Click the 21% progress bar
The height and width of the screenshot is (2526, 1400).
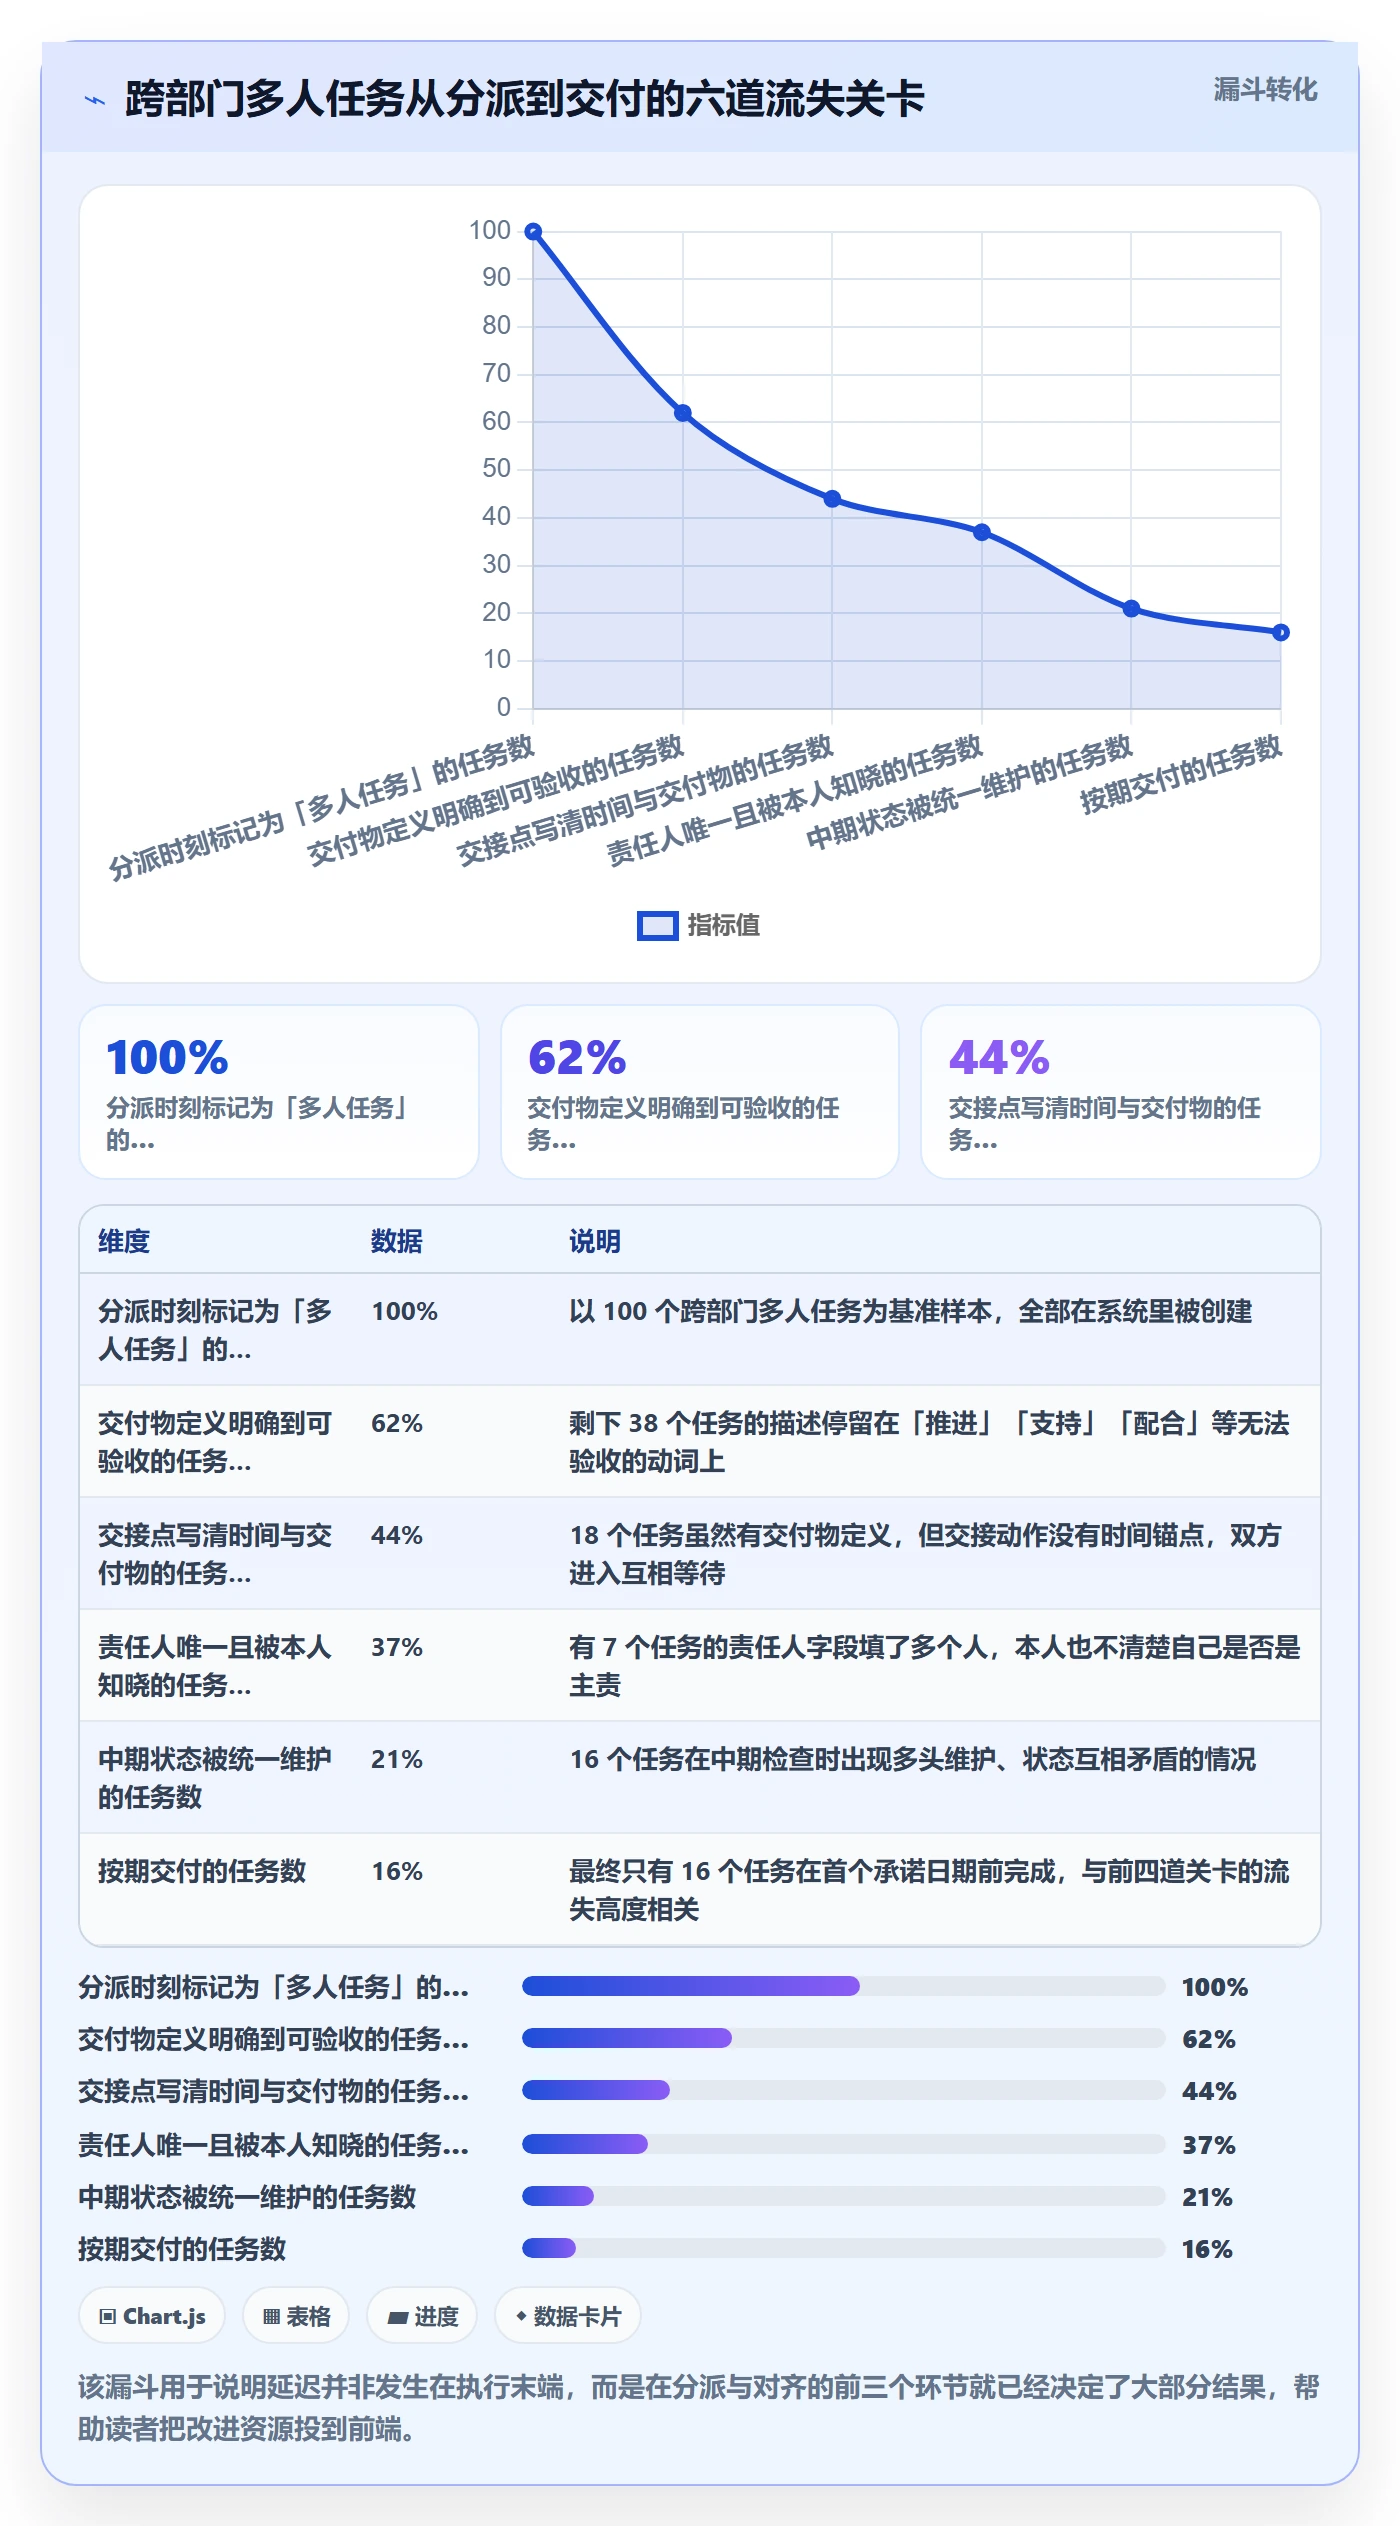coord(843,2196)
